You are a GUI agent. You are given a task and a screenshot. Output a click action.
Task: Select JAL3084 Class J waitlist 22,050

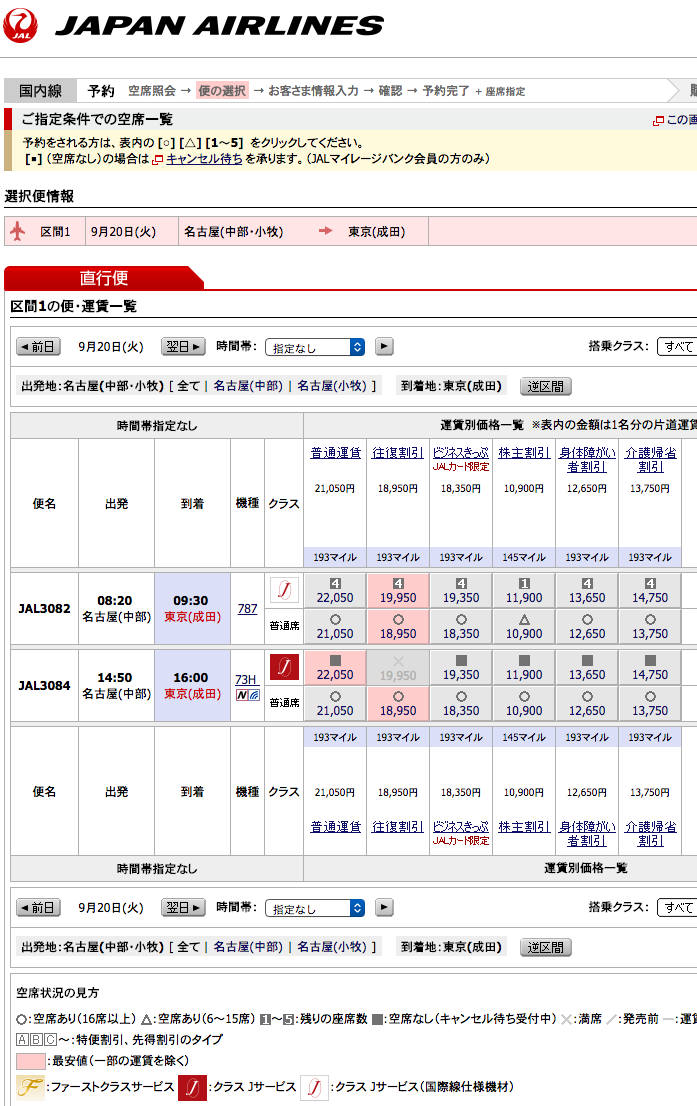(335, 668)
